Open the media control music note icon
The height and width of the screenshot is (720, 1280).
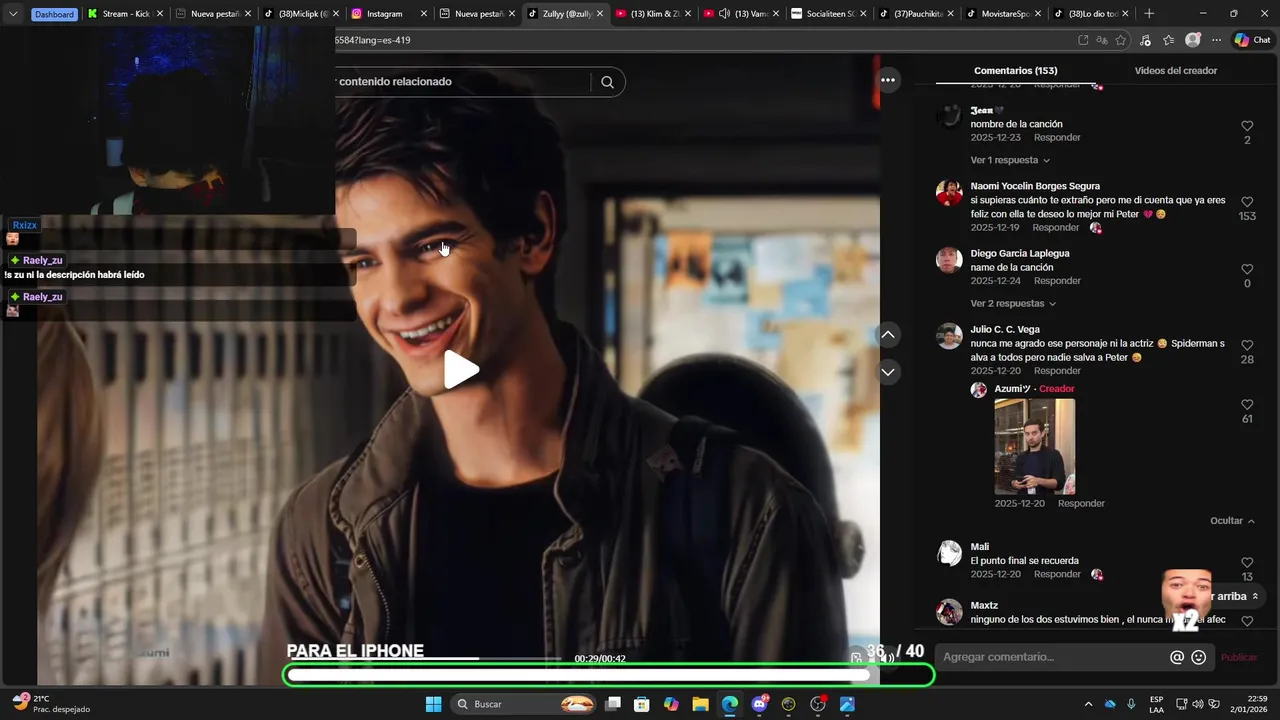point(1146,40)
